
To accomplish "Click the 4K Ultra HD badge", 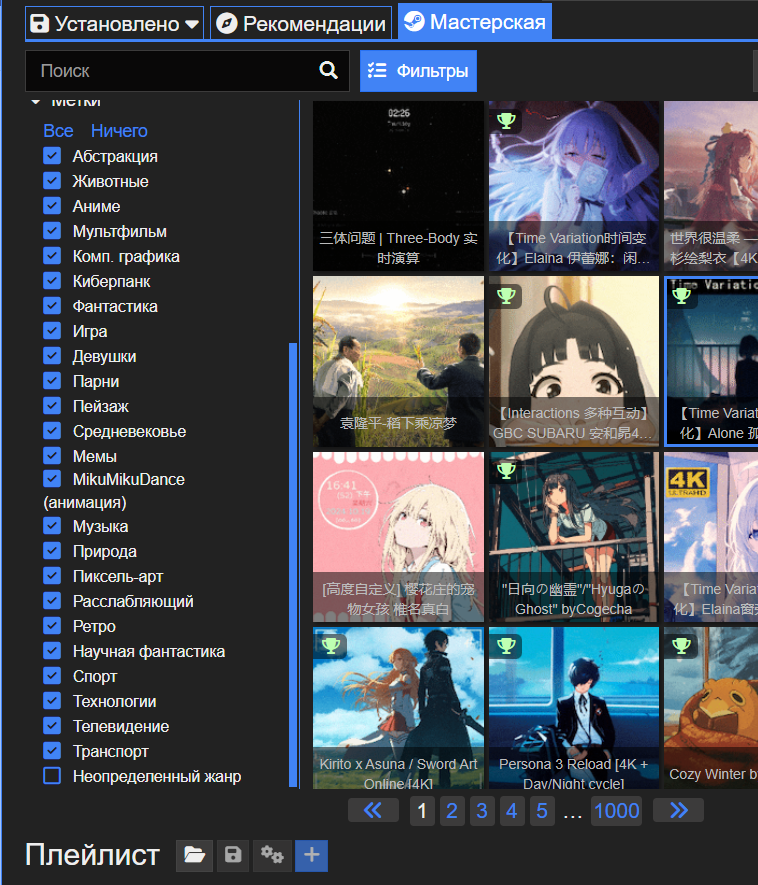I will click(x=687, y=483).
